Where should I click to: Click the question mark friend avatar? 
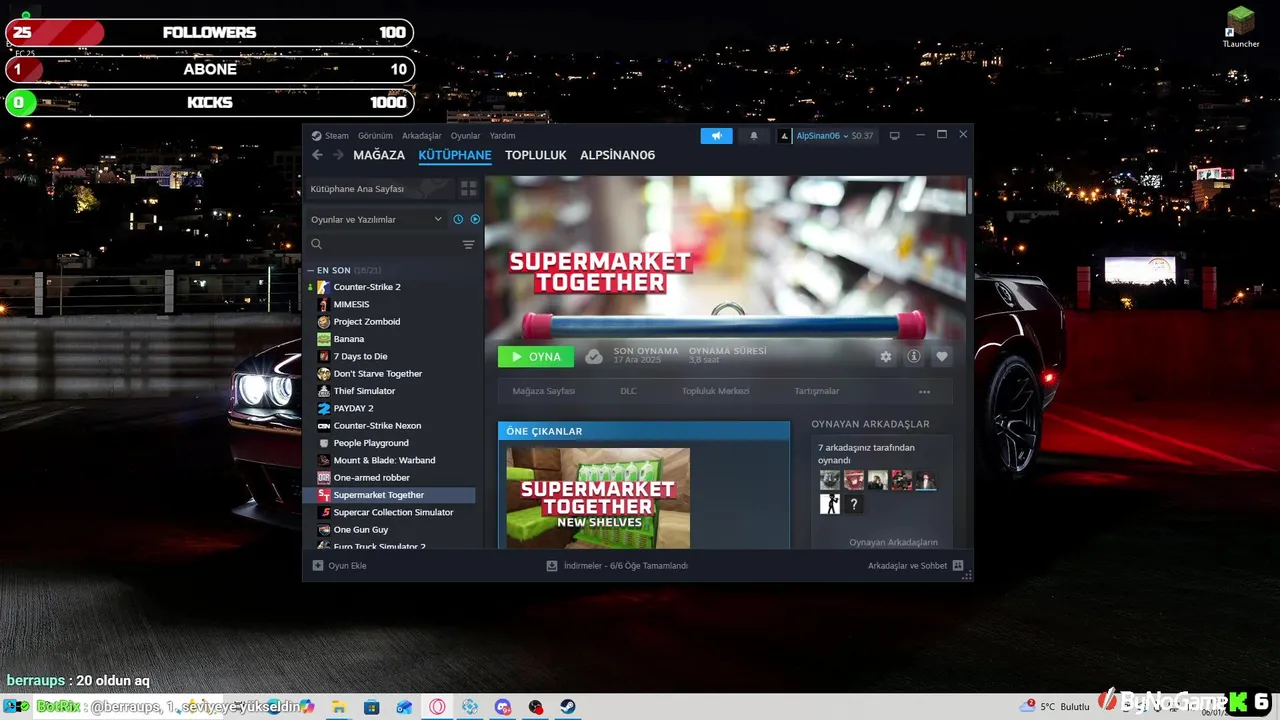[x=853, y=505]
